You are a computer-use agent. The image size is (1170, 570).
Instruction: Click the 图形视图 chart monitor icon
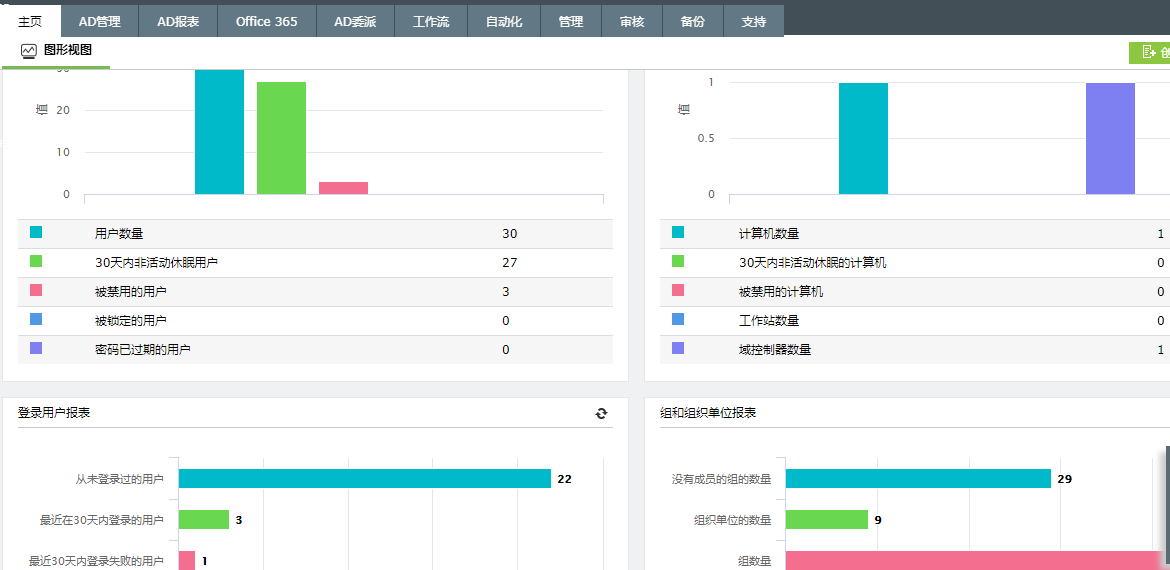[x=28, y=51]
